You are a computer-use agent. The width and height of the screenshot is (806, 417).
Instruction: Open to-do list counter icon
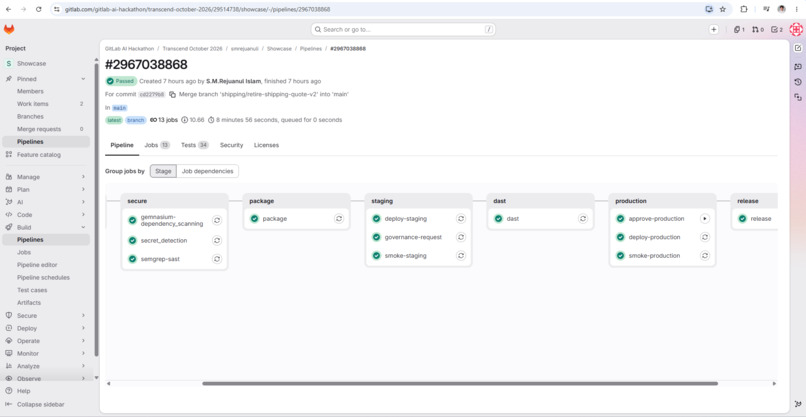point(777,30)
